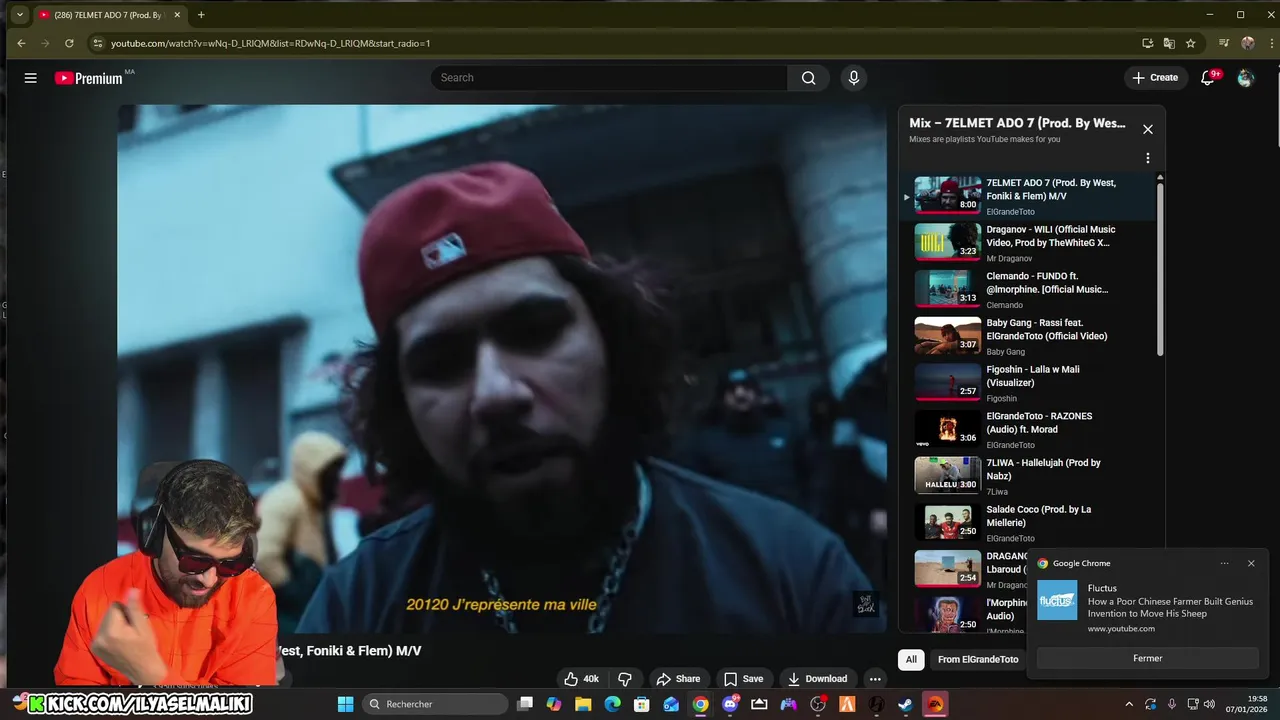
Task: Click the Share button
Action: pos(678,679)
